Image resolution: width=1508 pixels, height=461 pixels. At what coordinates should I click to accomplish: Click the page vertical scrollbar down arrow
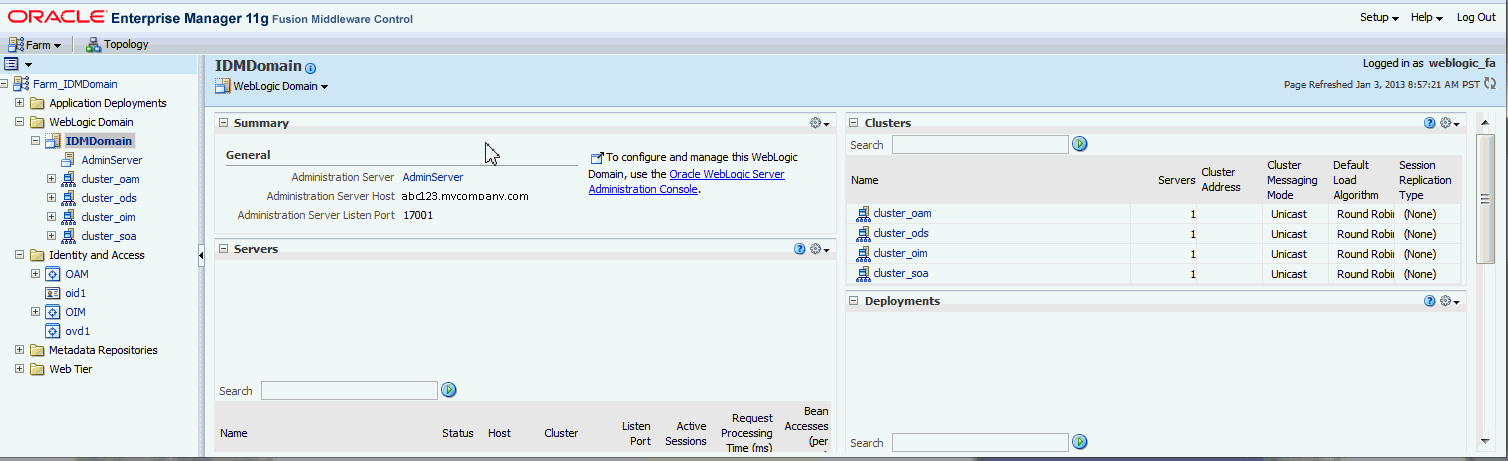pos(1485,440)
